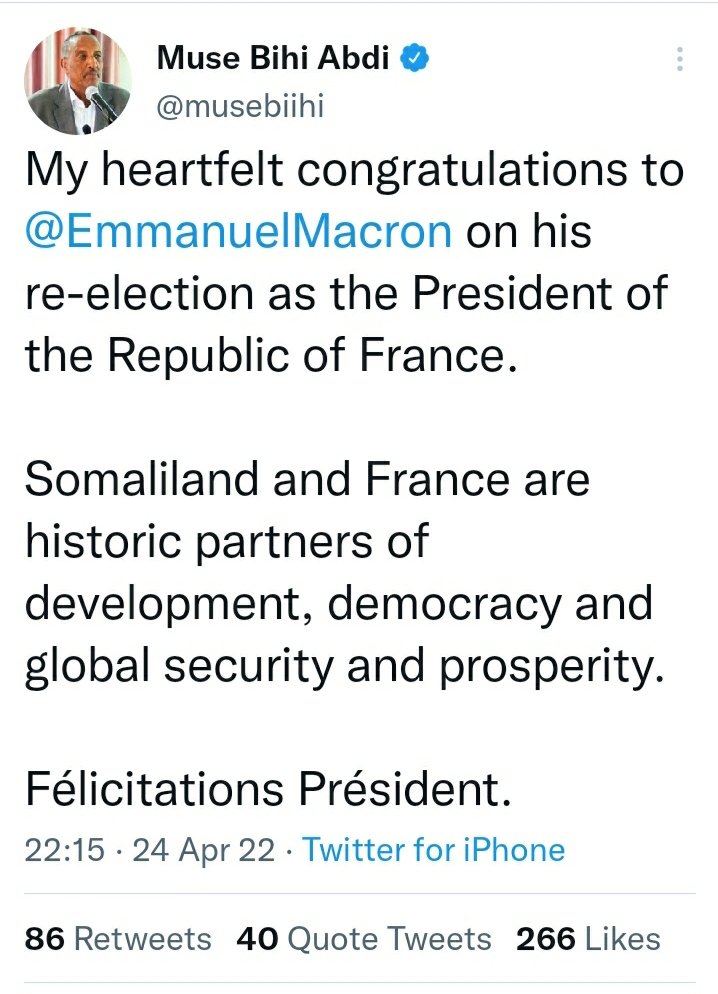Click the 're-election as the President of' line
Viewport: 718px width, 994px height.
tap(345, 295)
